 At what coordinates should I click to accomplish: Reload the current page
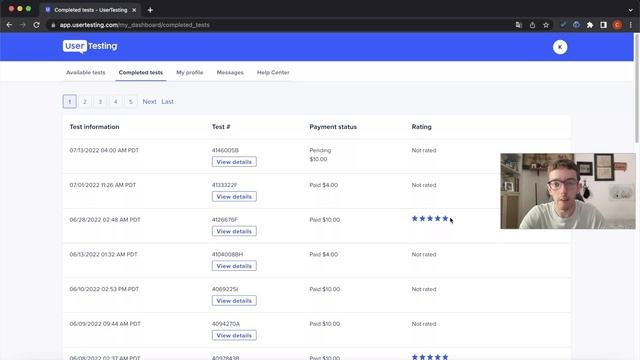point(36,25)
